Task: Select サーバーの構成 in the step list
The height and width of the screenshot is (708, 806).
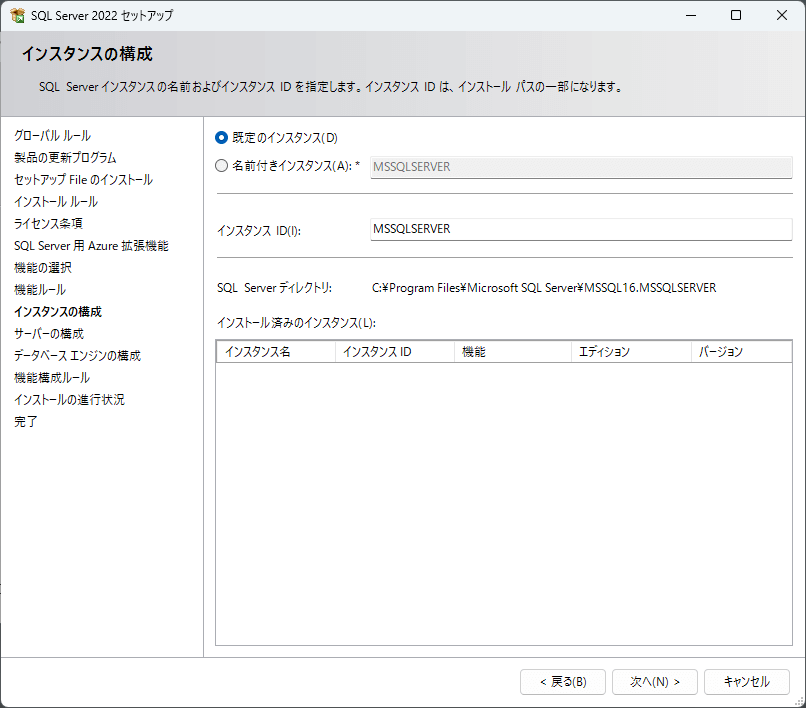Action: pyautogui.click(x=49, y=334)
